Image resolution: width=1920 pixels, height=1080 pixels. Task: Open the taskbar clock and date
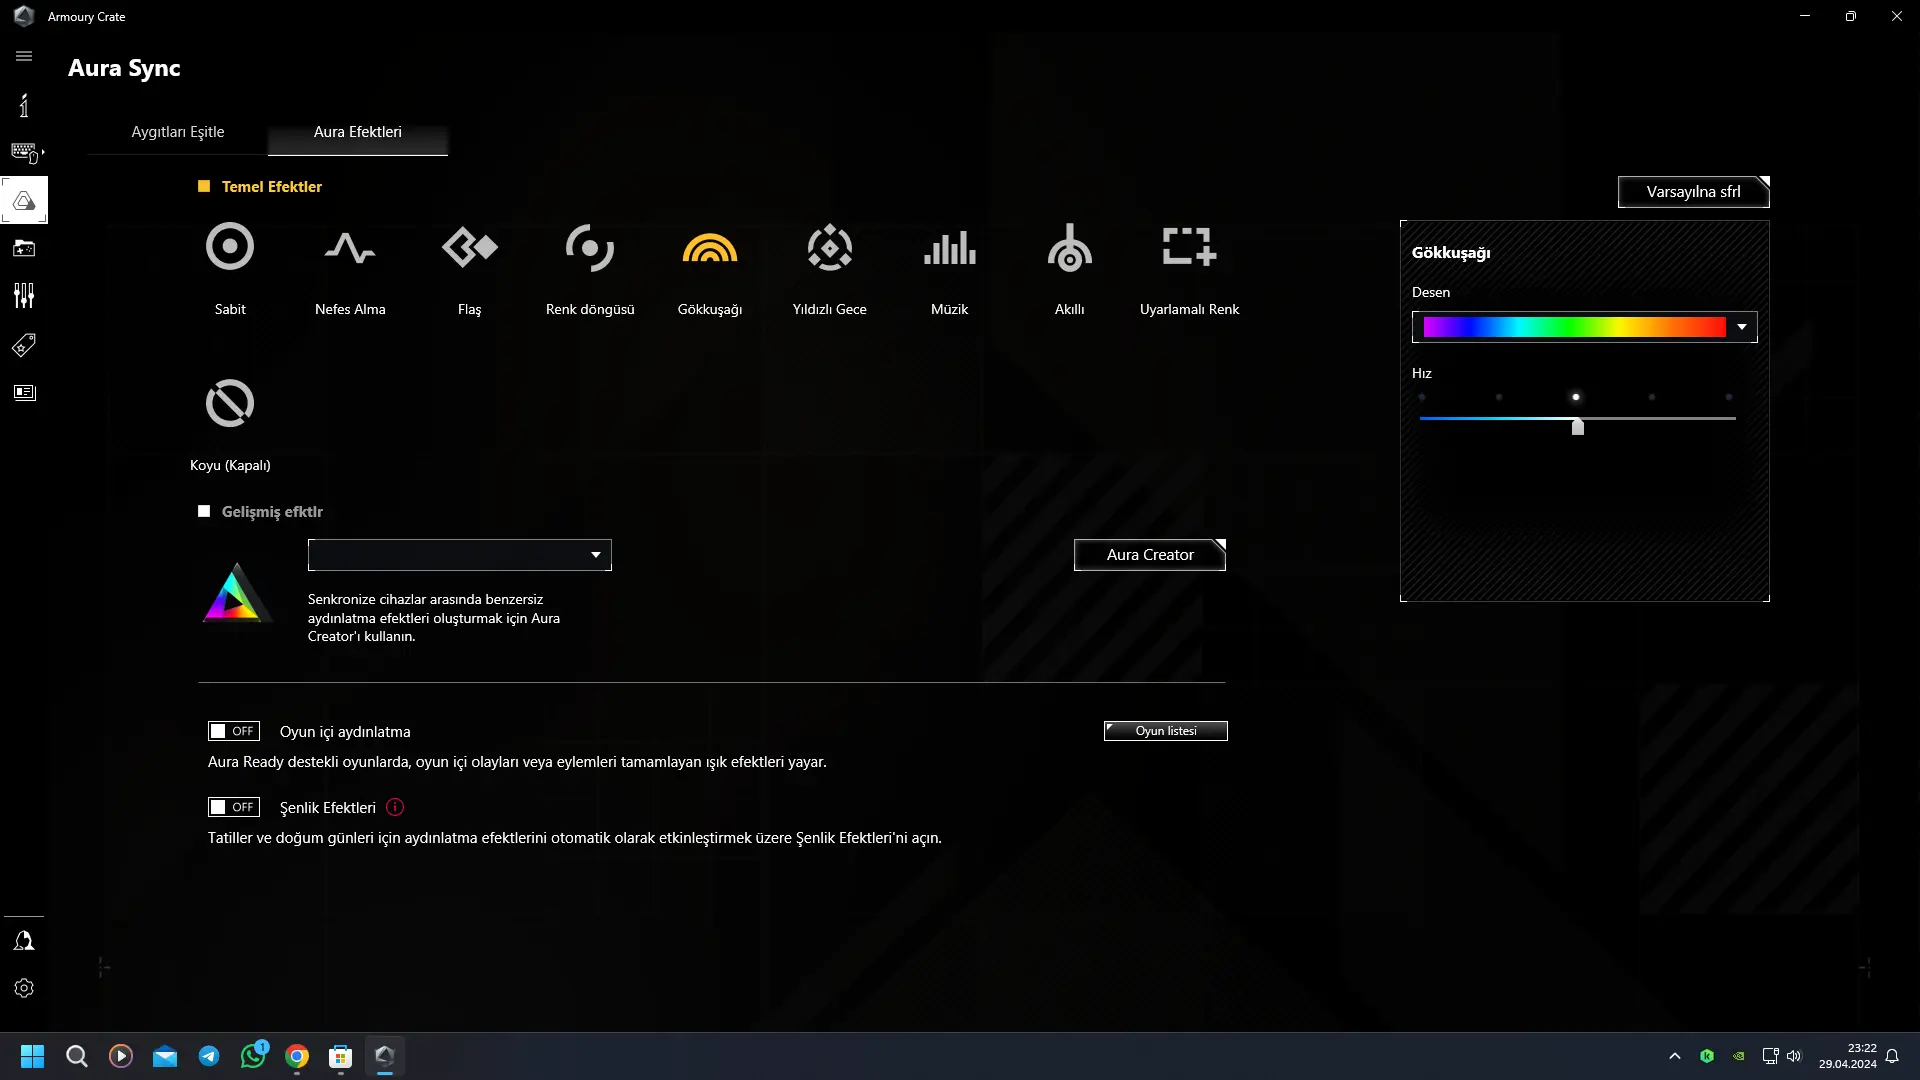(1848, 1056)
